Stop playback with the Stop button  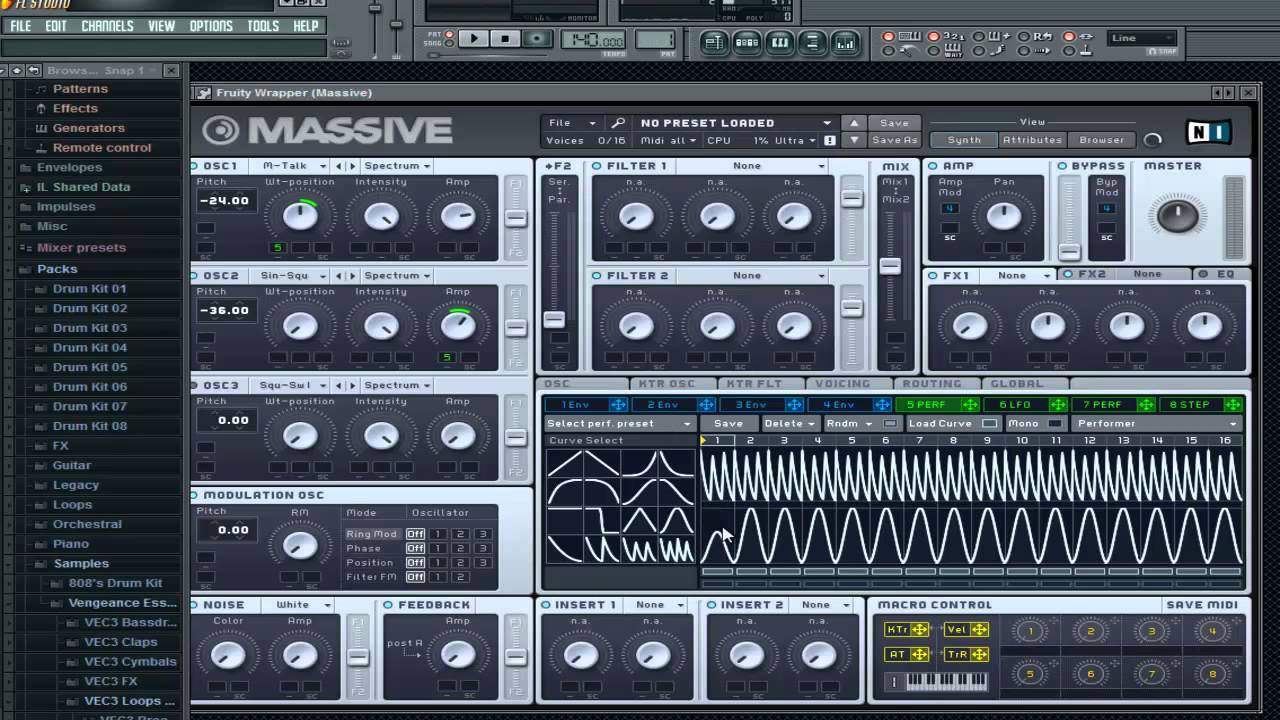pos(505,39)
